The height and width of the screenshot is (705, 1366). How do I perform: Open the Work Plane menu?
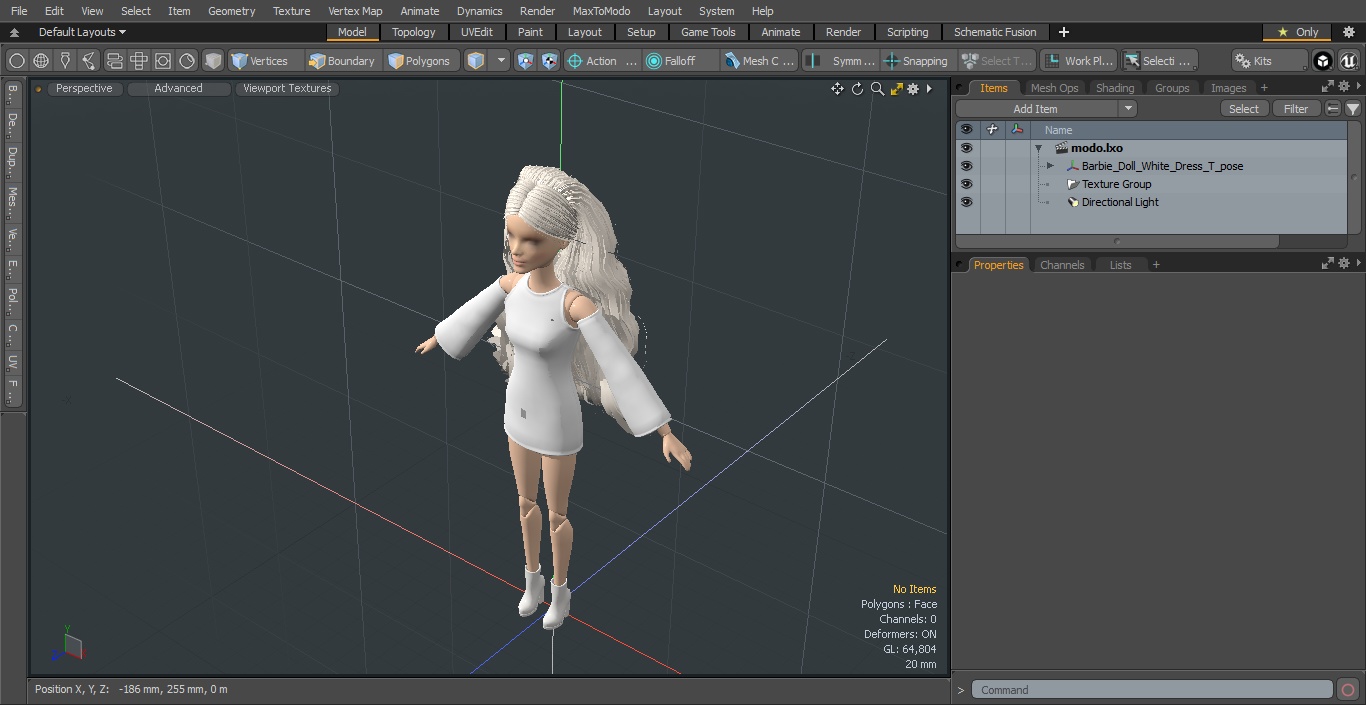tap(1078, 61)
